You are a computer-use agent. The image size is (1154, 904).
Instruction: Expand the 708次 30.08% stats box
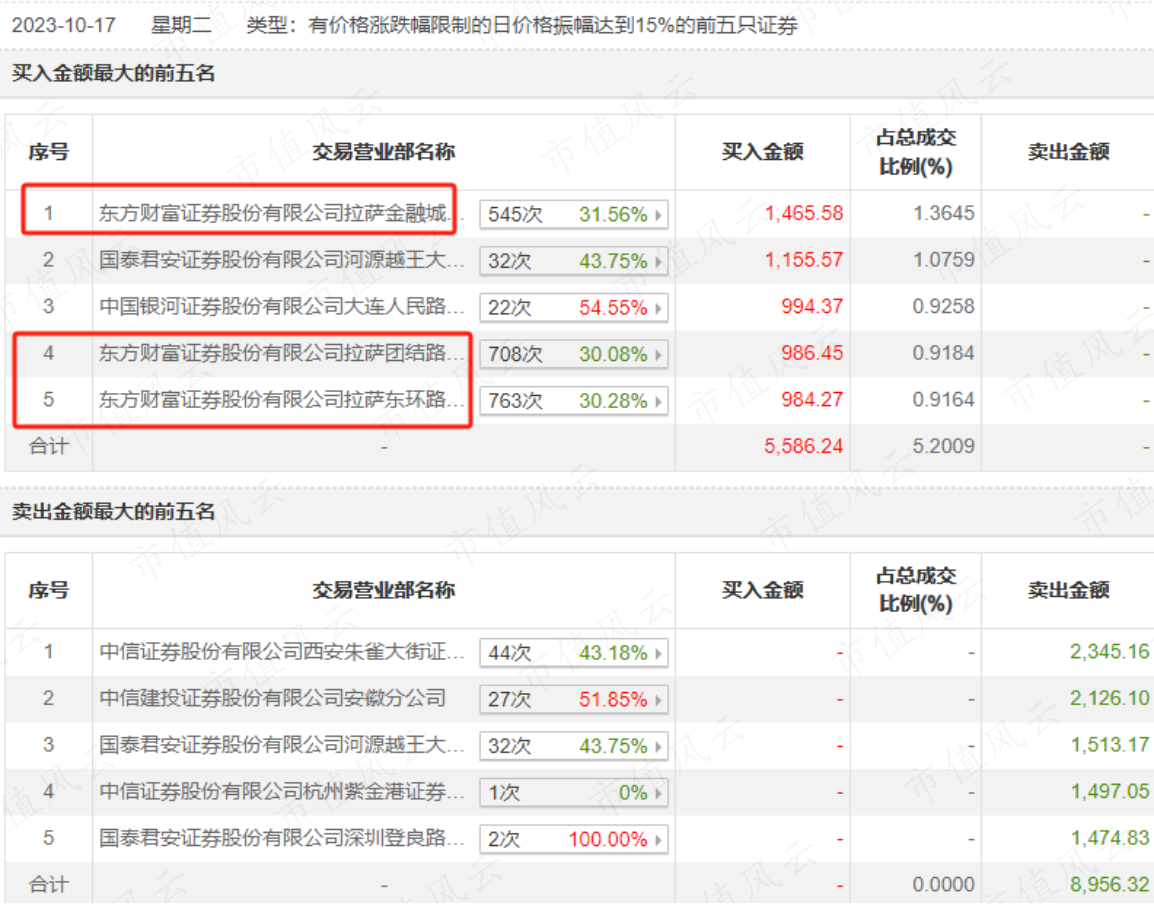click(574, 354)
